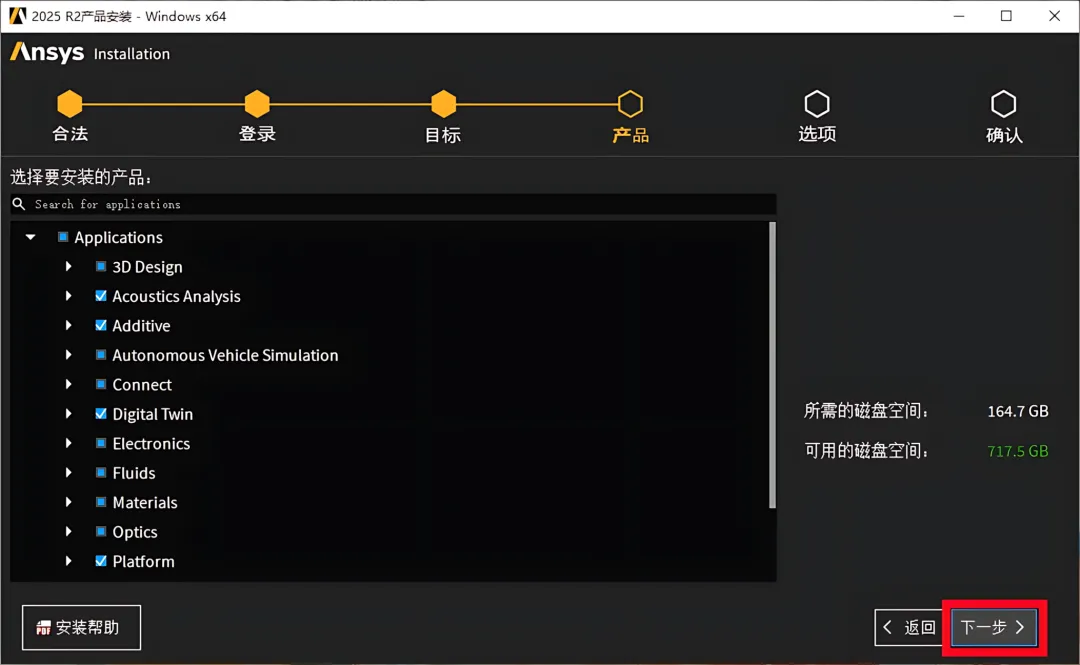Collapse the Applications tree node

pyautogui.click(x=30, y=237)
